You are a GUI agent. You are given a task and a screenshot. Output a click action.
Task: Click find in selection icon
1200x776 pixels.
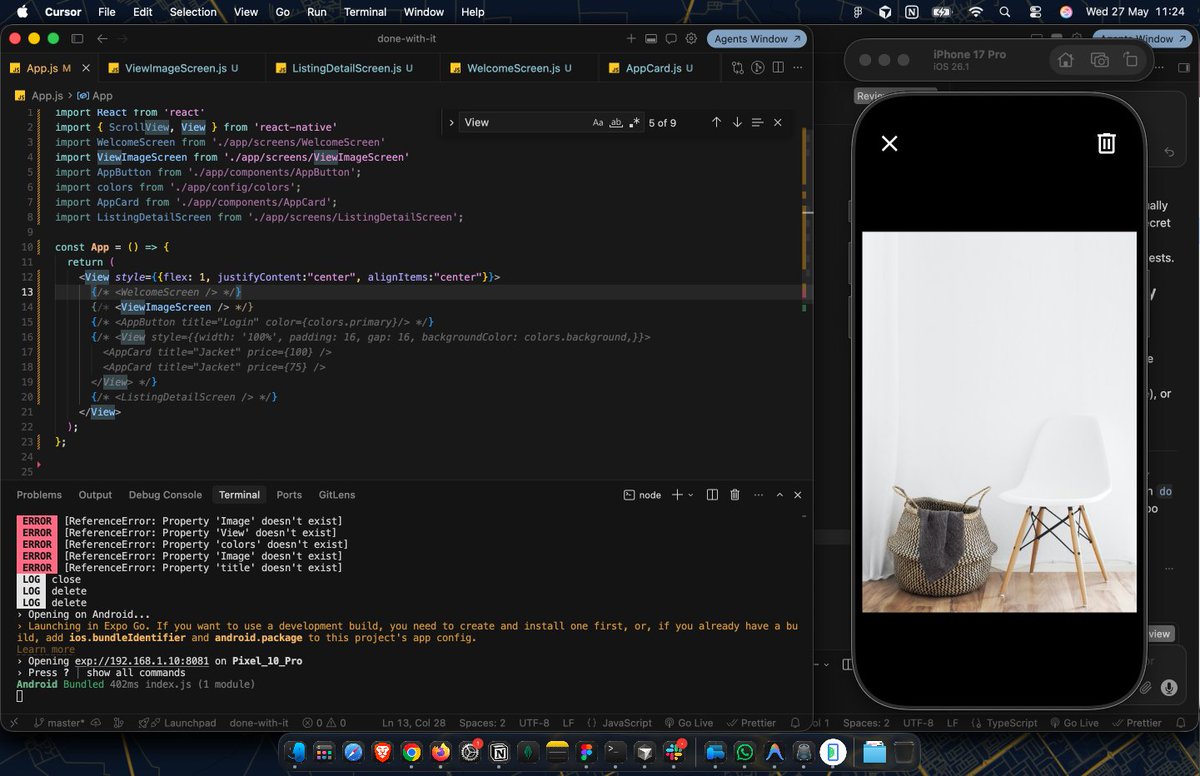pyautogui.click(x=757, y=122)
